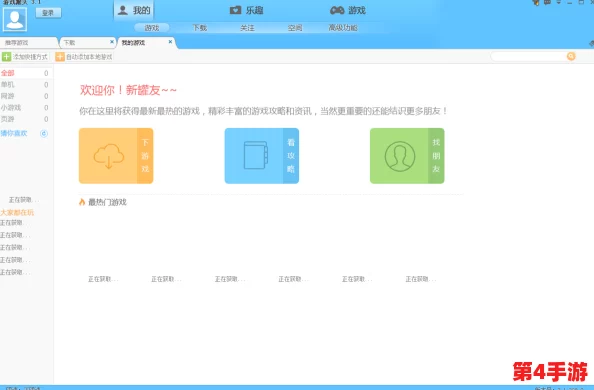594x390 pixels.
Task: Select the 游戏 sub-menu pill
Action: pyautogui.click(x=152, y=28)
